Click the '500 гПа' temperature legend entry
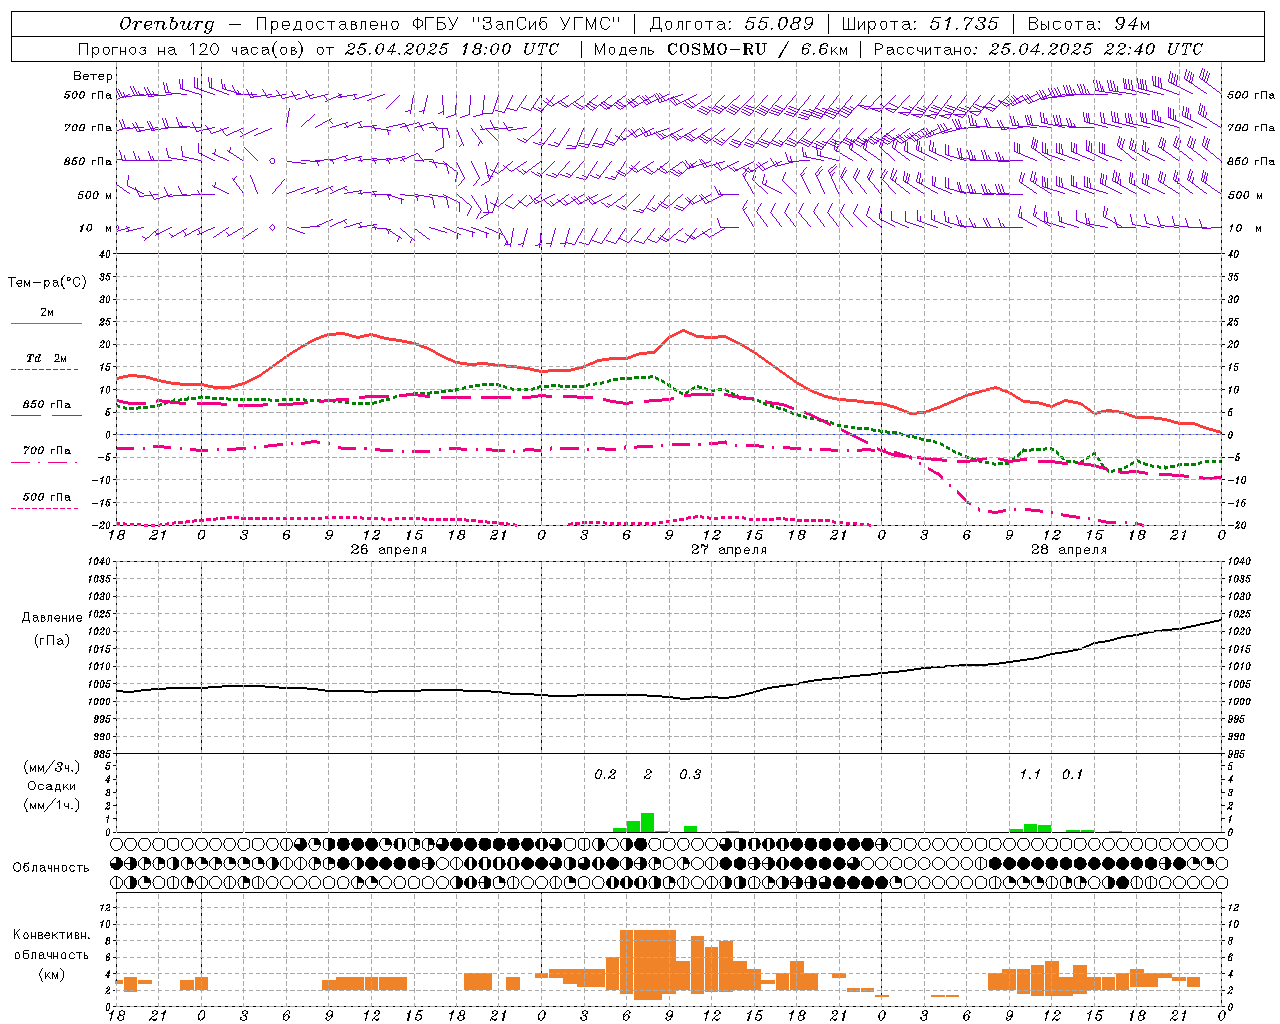This screenshot has height=1024, width=1280. [x=46, y=497]
